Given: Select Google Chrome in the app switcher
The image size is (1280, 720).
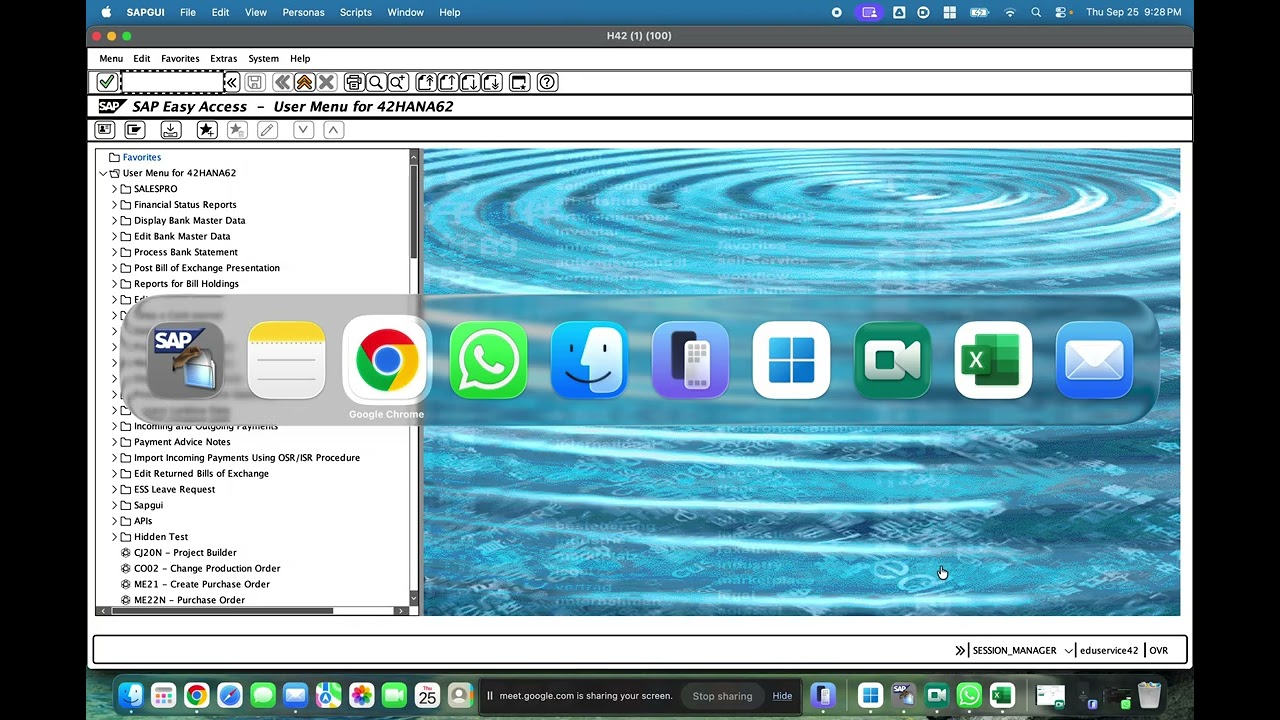Looking at the screenshot, I should tap(386, 360).
